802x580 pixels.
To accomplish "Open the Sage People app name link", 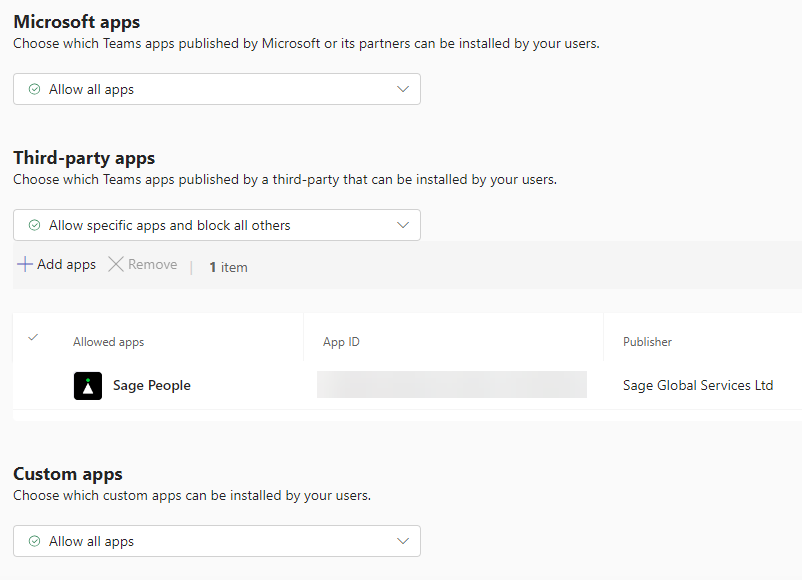I will pos(152,386).
